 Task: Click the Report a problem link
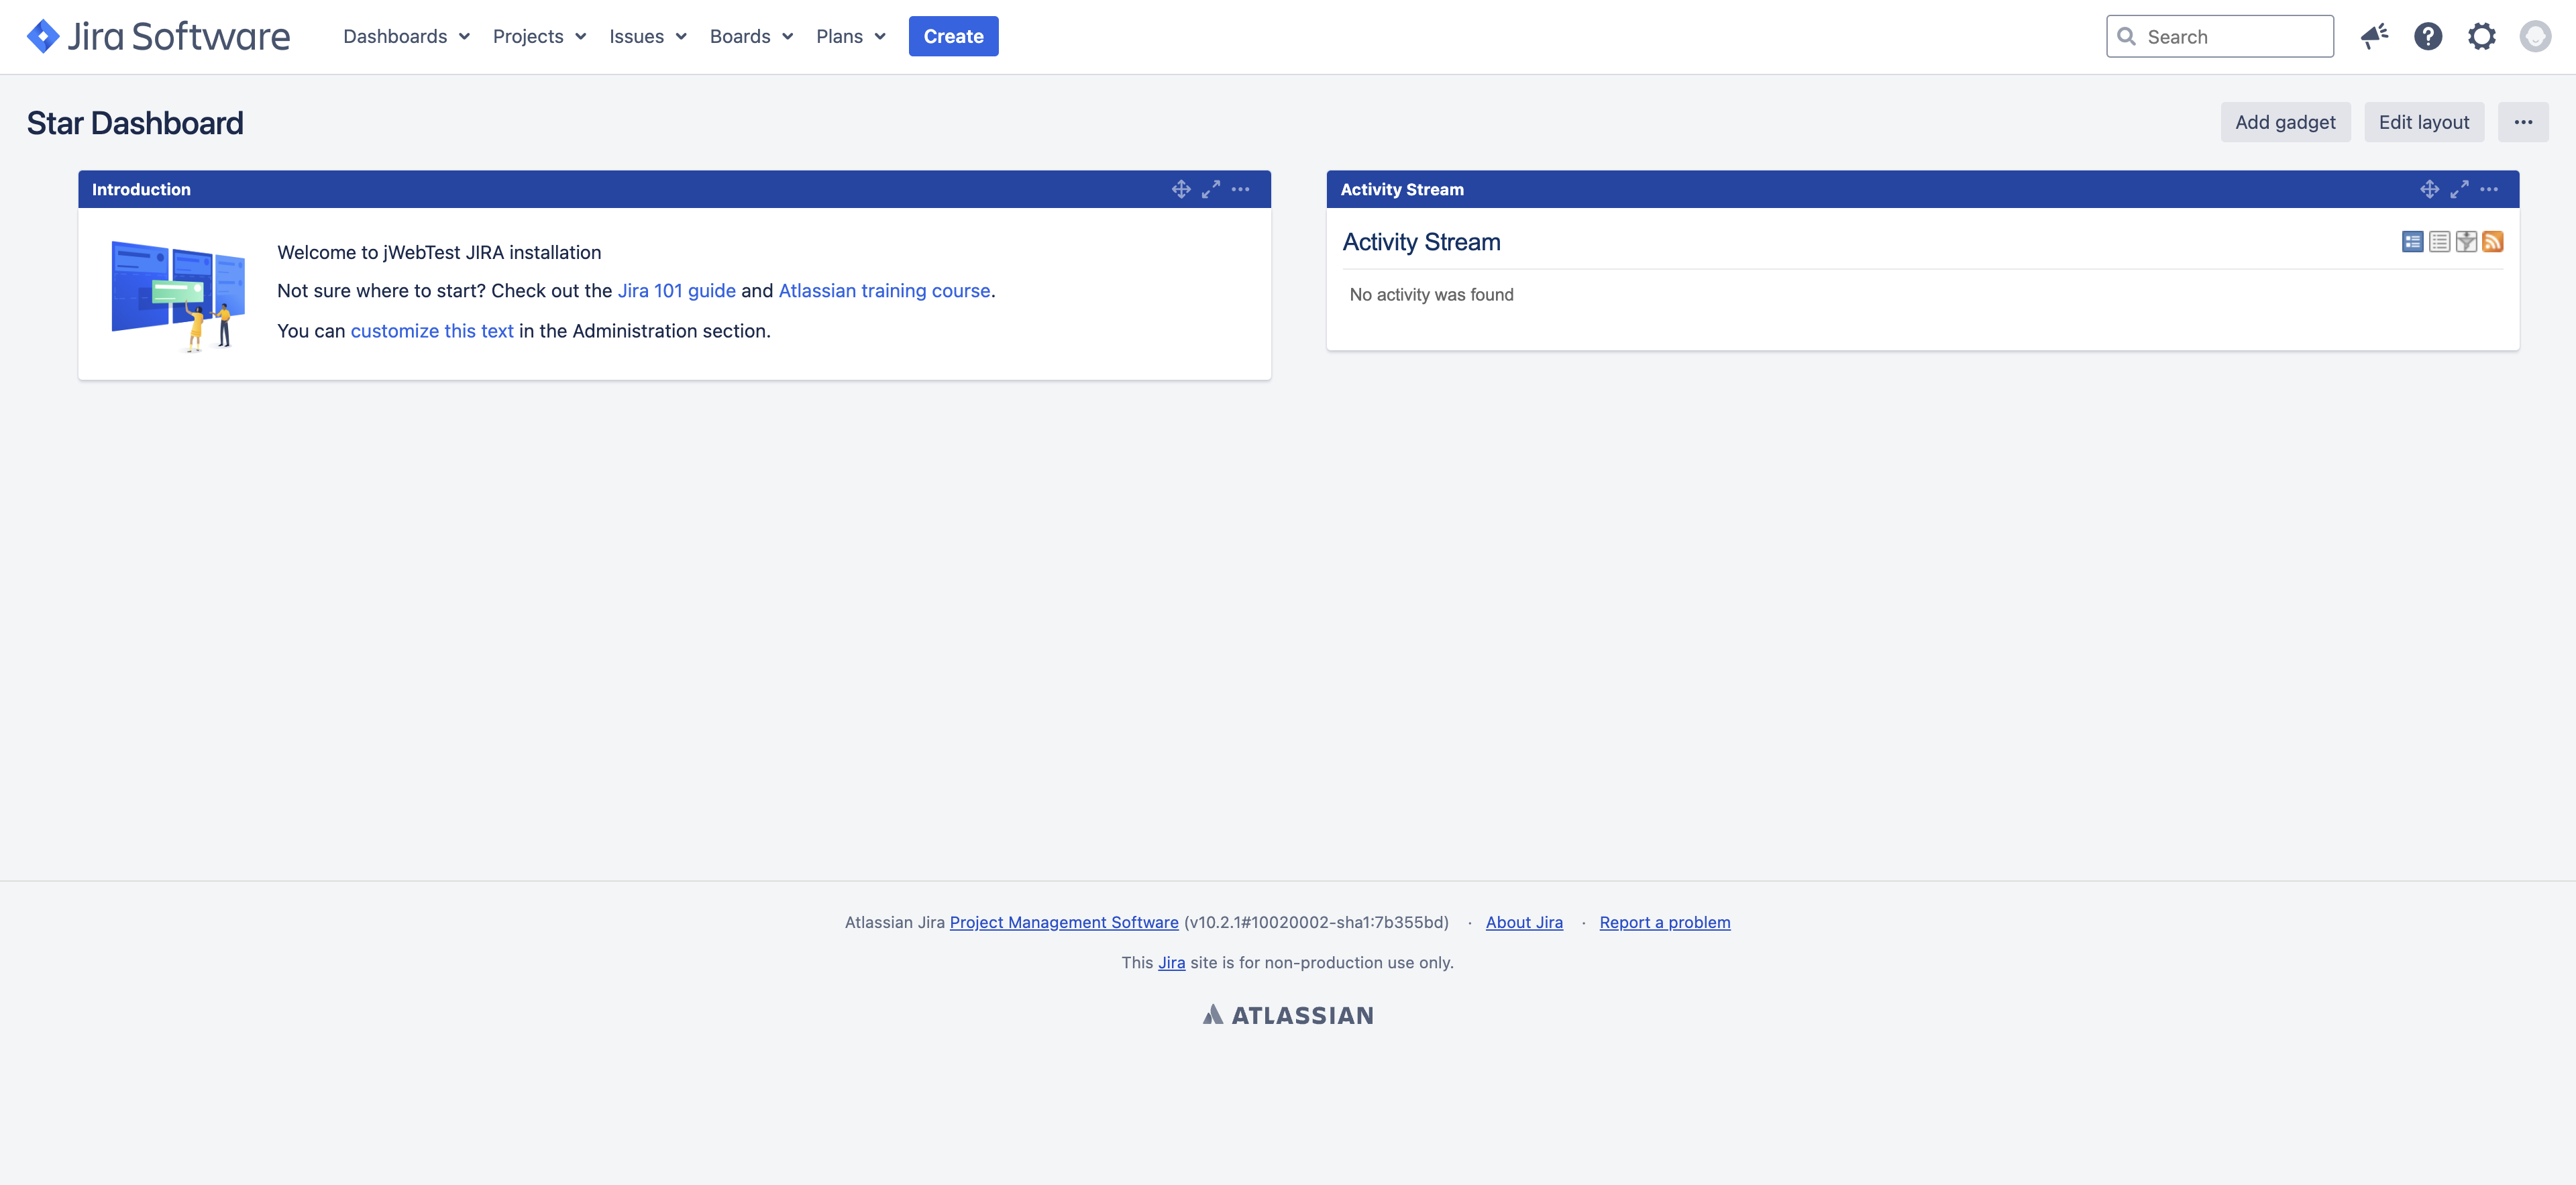1665,922
